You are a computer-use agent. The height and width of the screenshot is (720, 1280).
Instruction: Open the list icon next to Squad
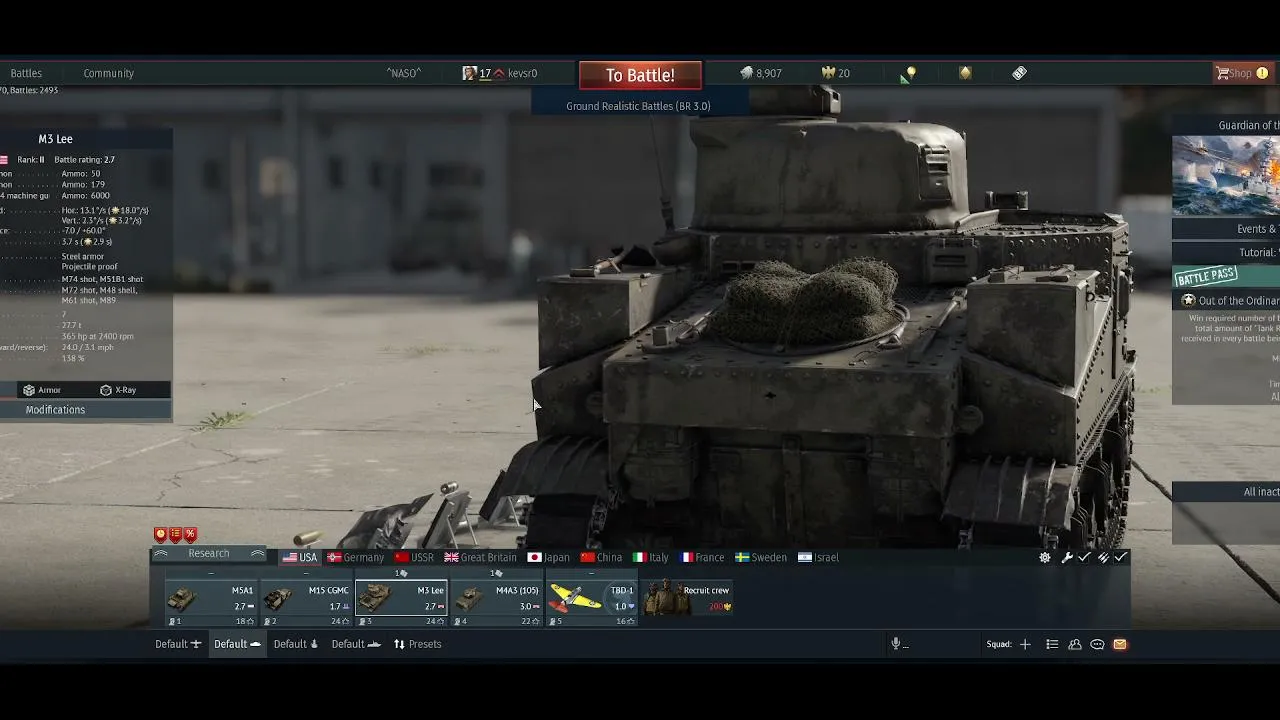pyautogui.click(x=1052, y=644)
